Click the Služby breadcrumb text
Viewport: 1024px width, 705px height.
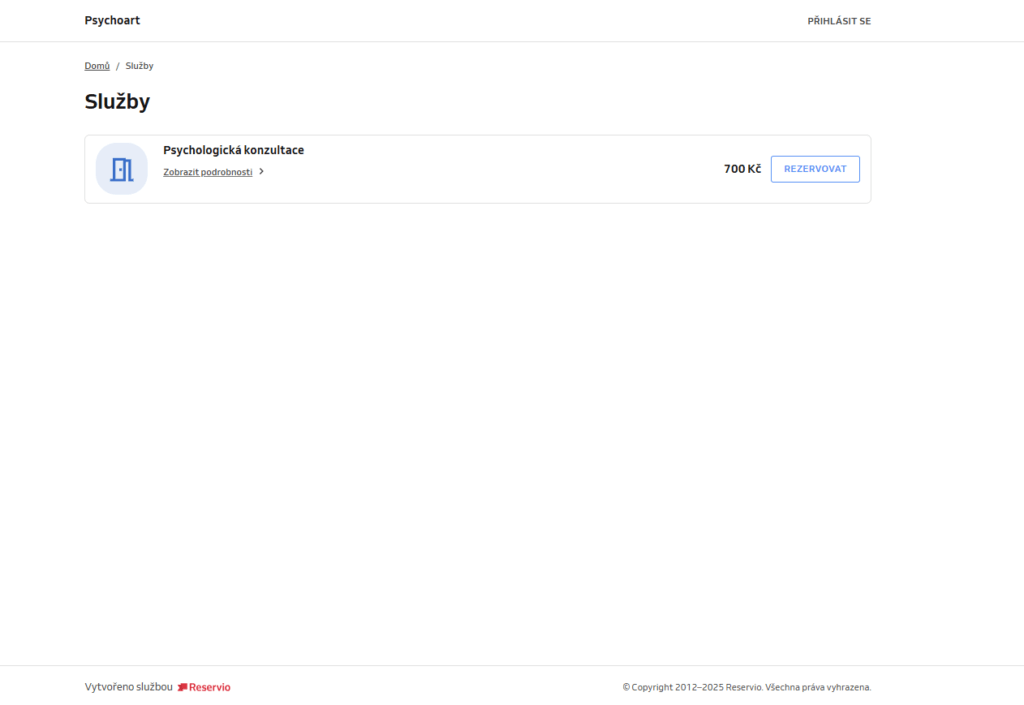click(139, 66)
